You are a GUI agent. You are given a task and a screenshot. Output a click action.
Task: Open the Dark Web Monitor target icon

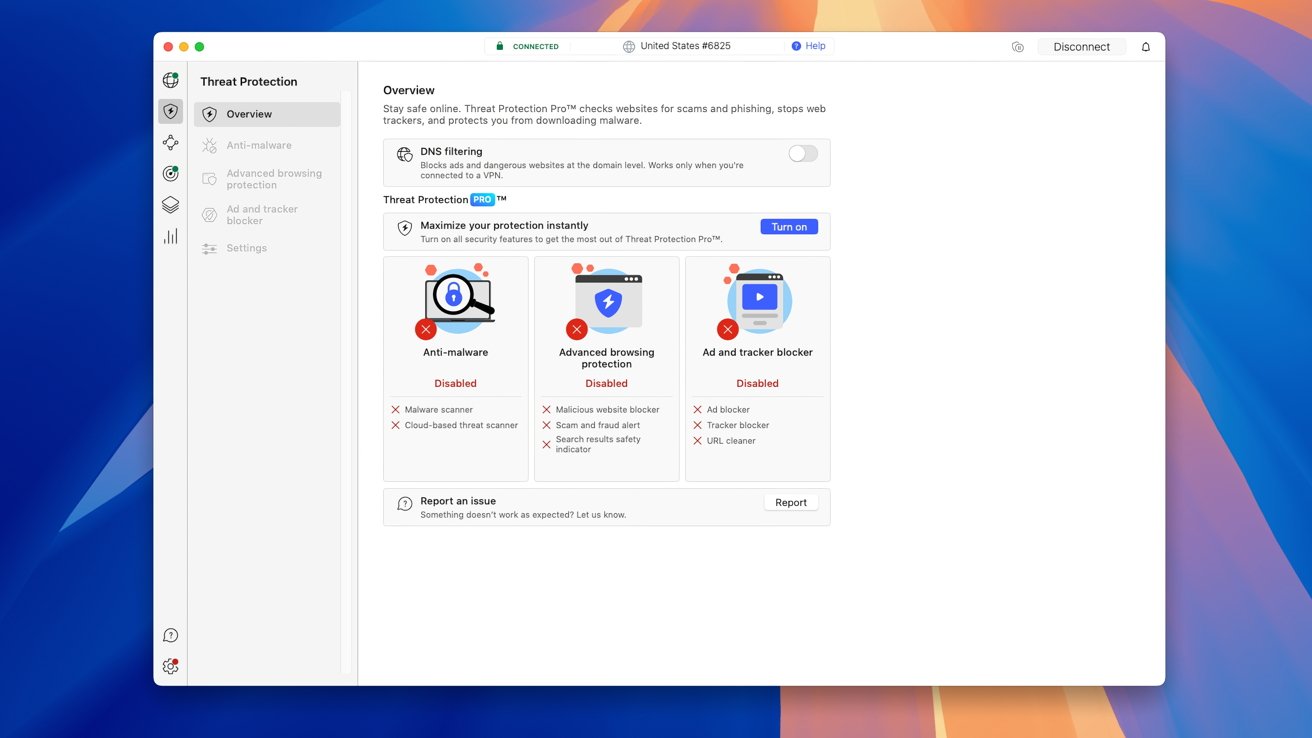click(171, 174)
